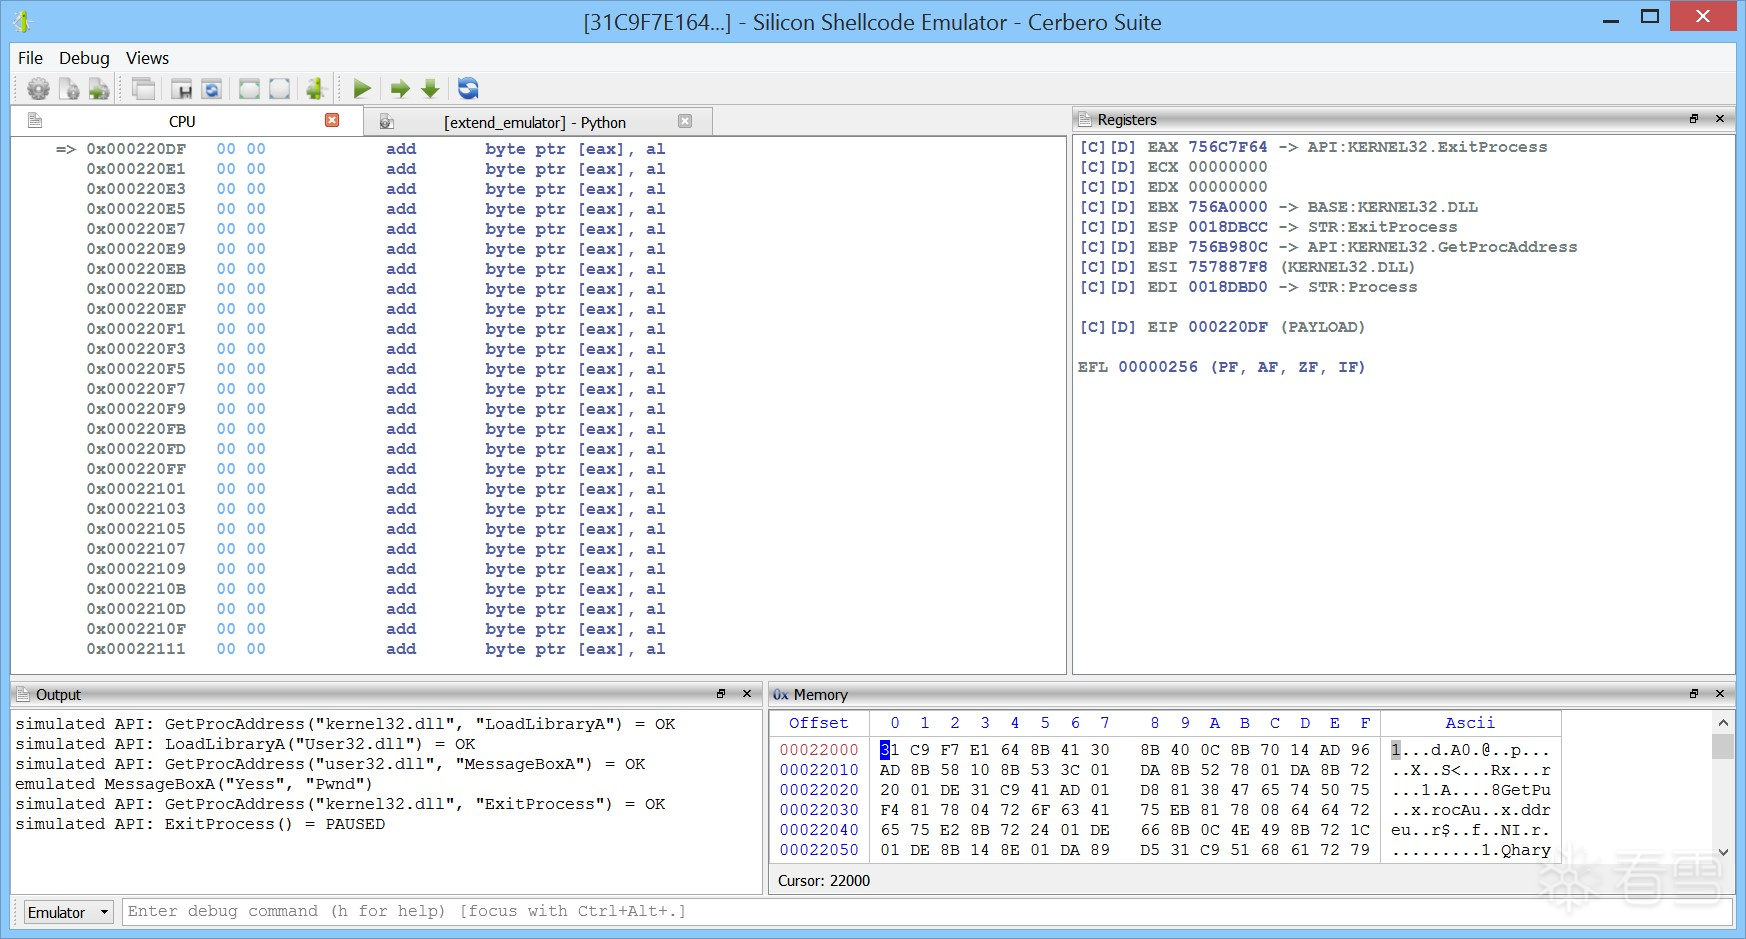
Task: Click the green down-arrow Step Into icon
Action: point(430,89)
